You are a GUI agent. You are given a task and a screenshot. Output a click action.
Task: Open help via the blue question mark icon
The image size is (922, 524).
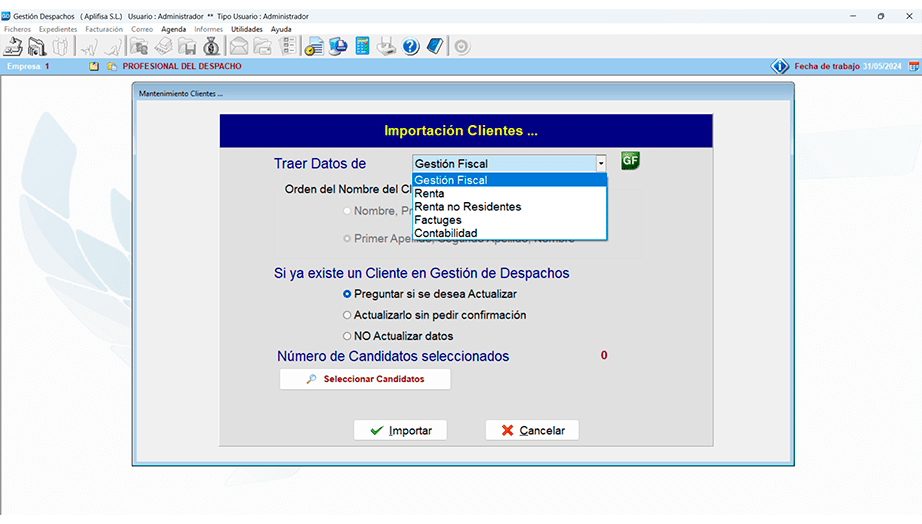pyautogui.click(x=410, y=46)
